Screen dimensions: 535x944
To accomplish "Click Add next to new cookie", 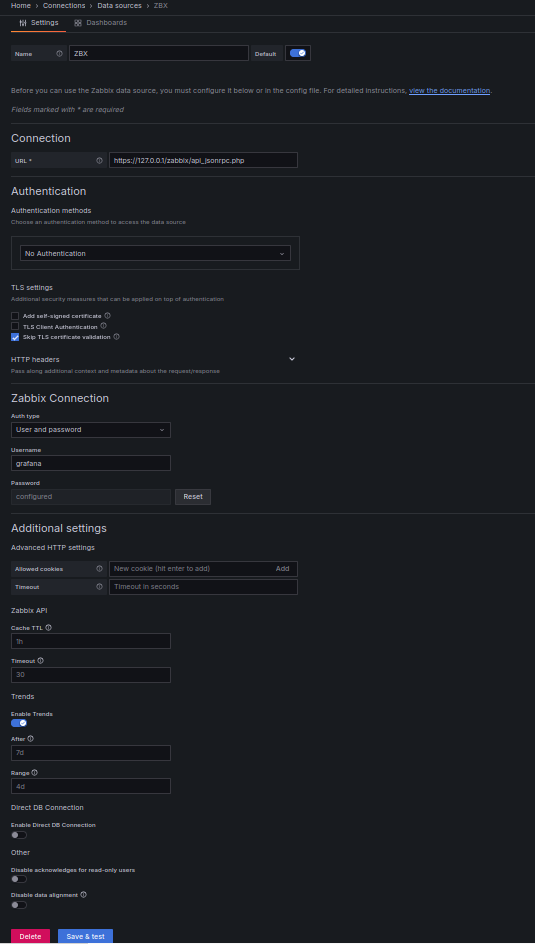I will (x=282, y=569).
